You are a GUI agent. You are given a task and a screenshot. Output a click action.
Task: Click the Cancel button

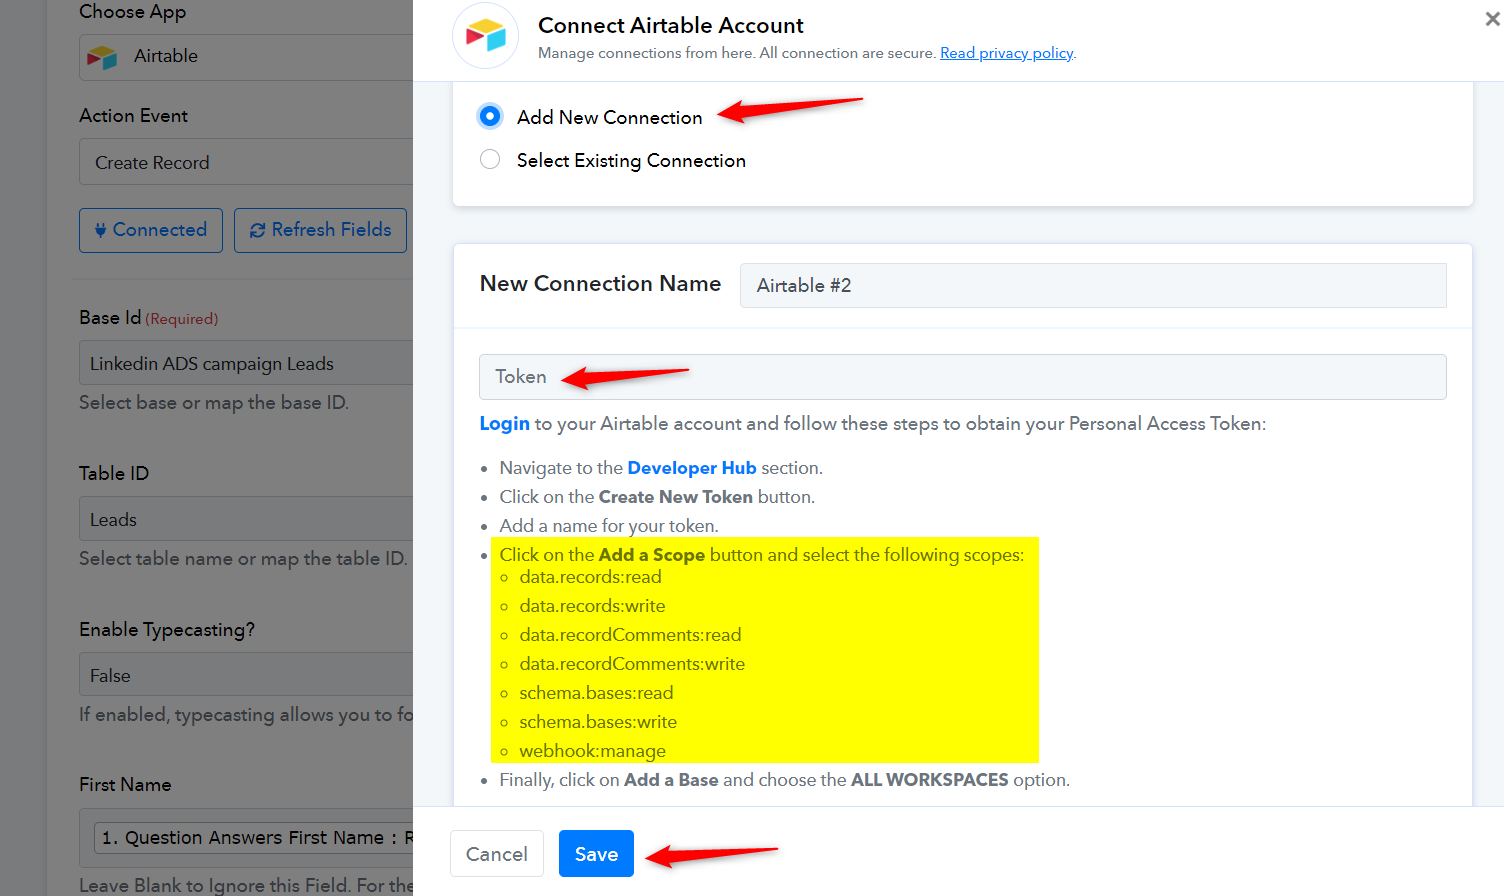click(x=497, y=854)
